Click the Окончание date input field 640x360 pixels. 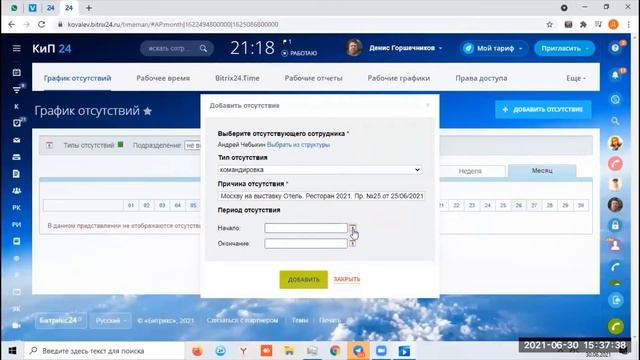306,244
